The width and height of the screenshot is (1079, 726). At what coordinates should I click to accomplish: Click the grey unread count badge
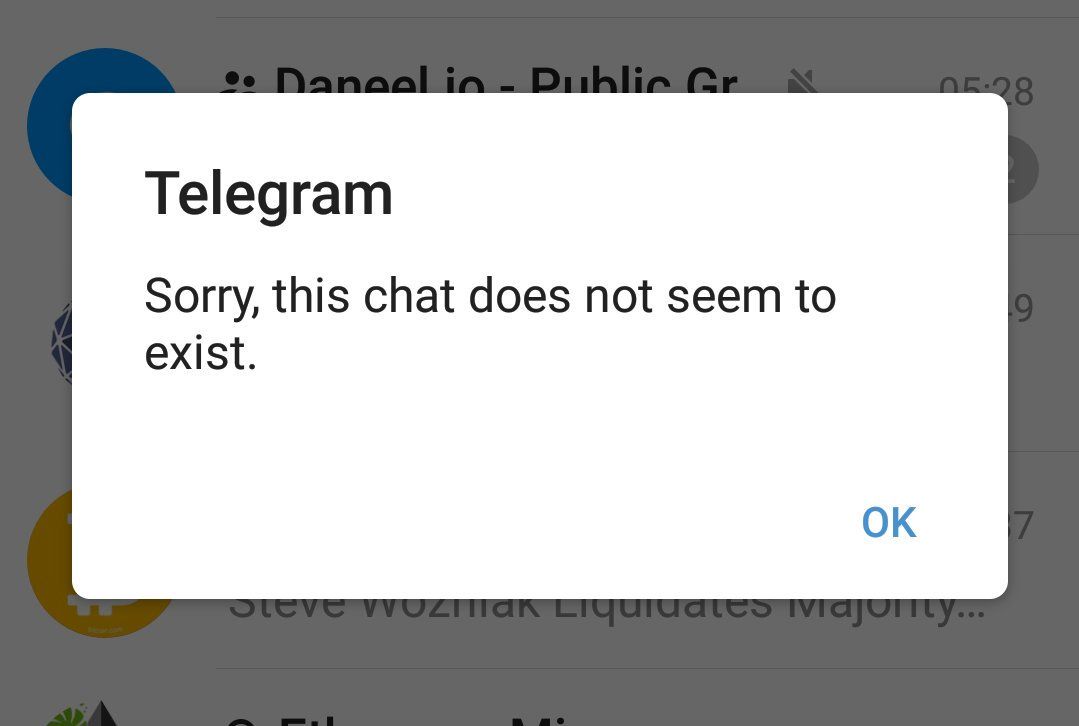1023,169
